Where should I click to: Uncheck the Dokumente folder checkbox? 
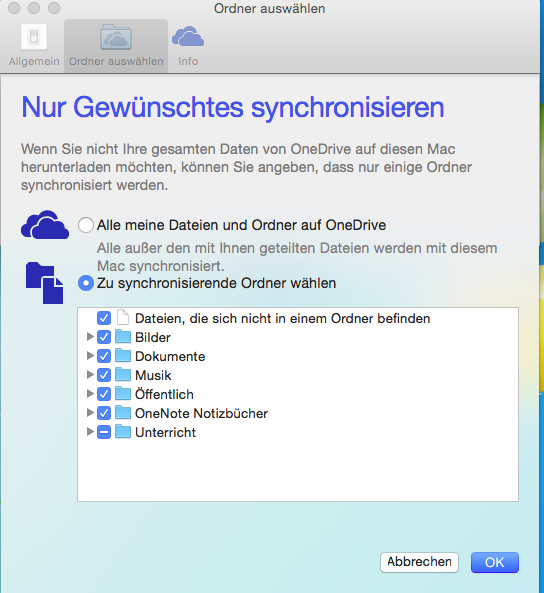tap(104, 356)
